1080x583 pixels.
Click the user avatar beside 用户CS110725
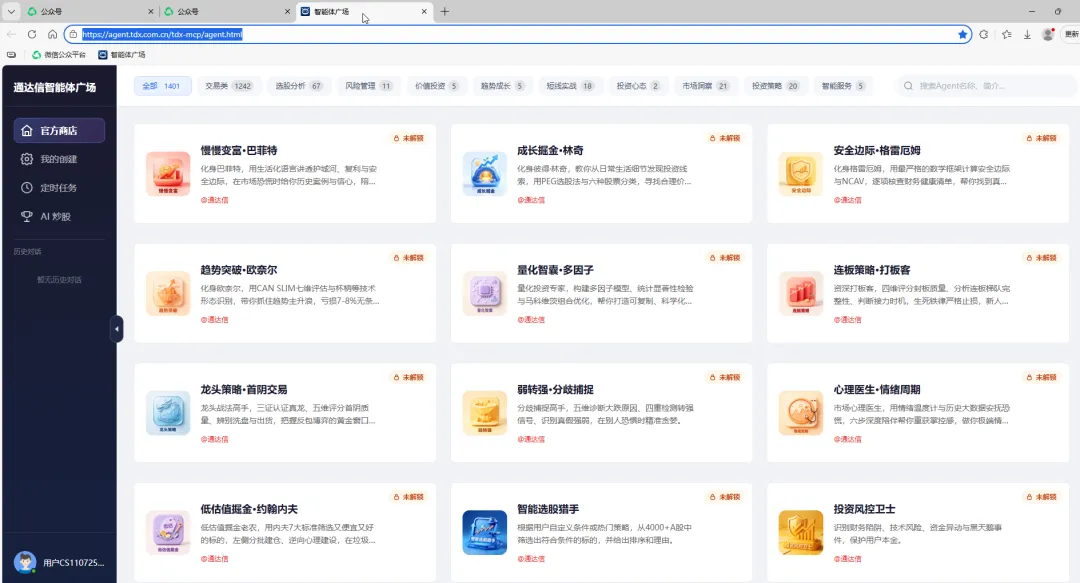tap(25, 562)
